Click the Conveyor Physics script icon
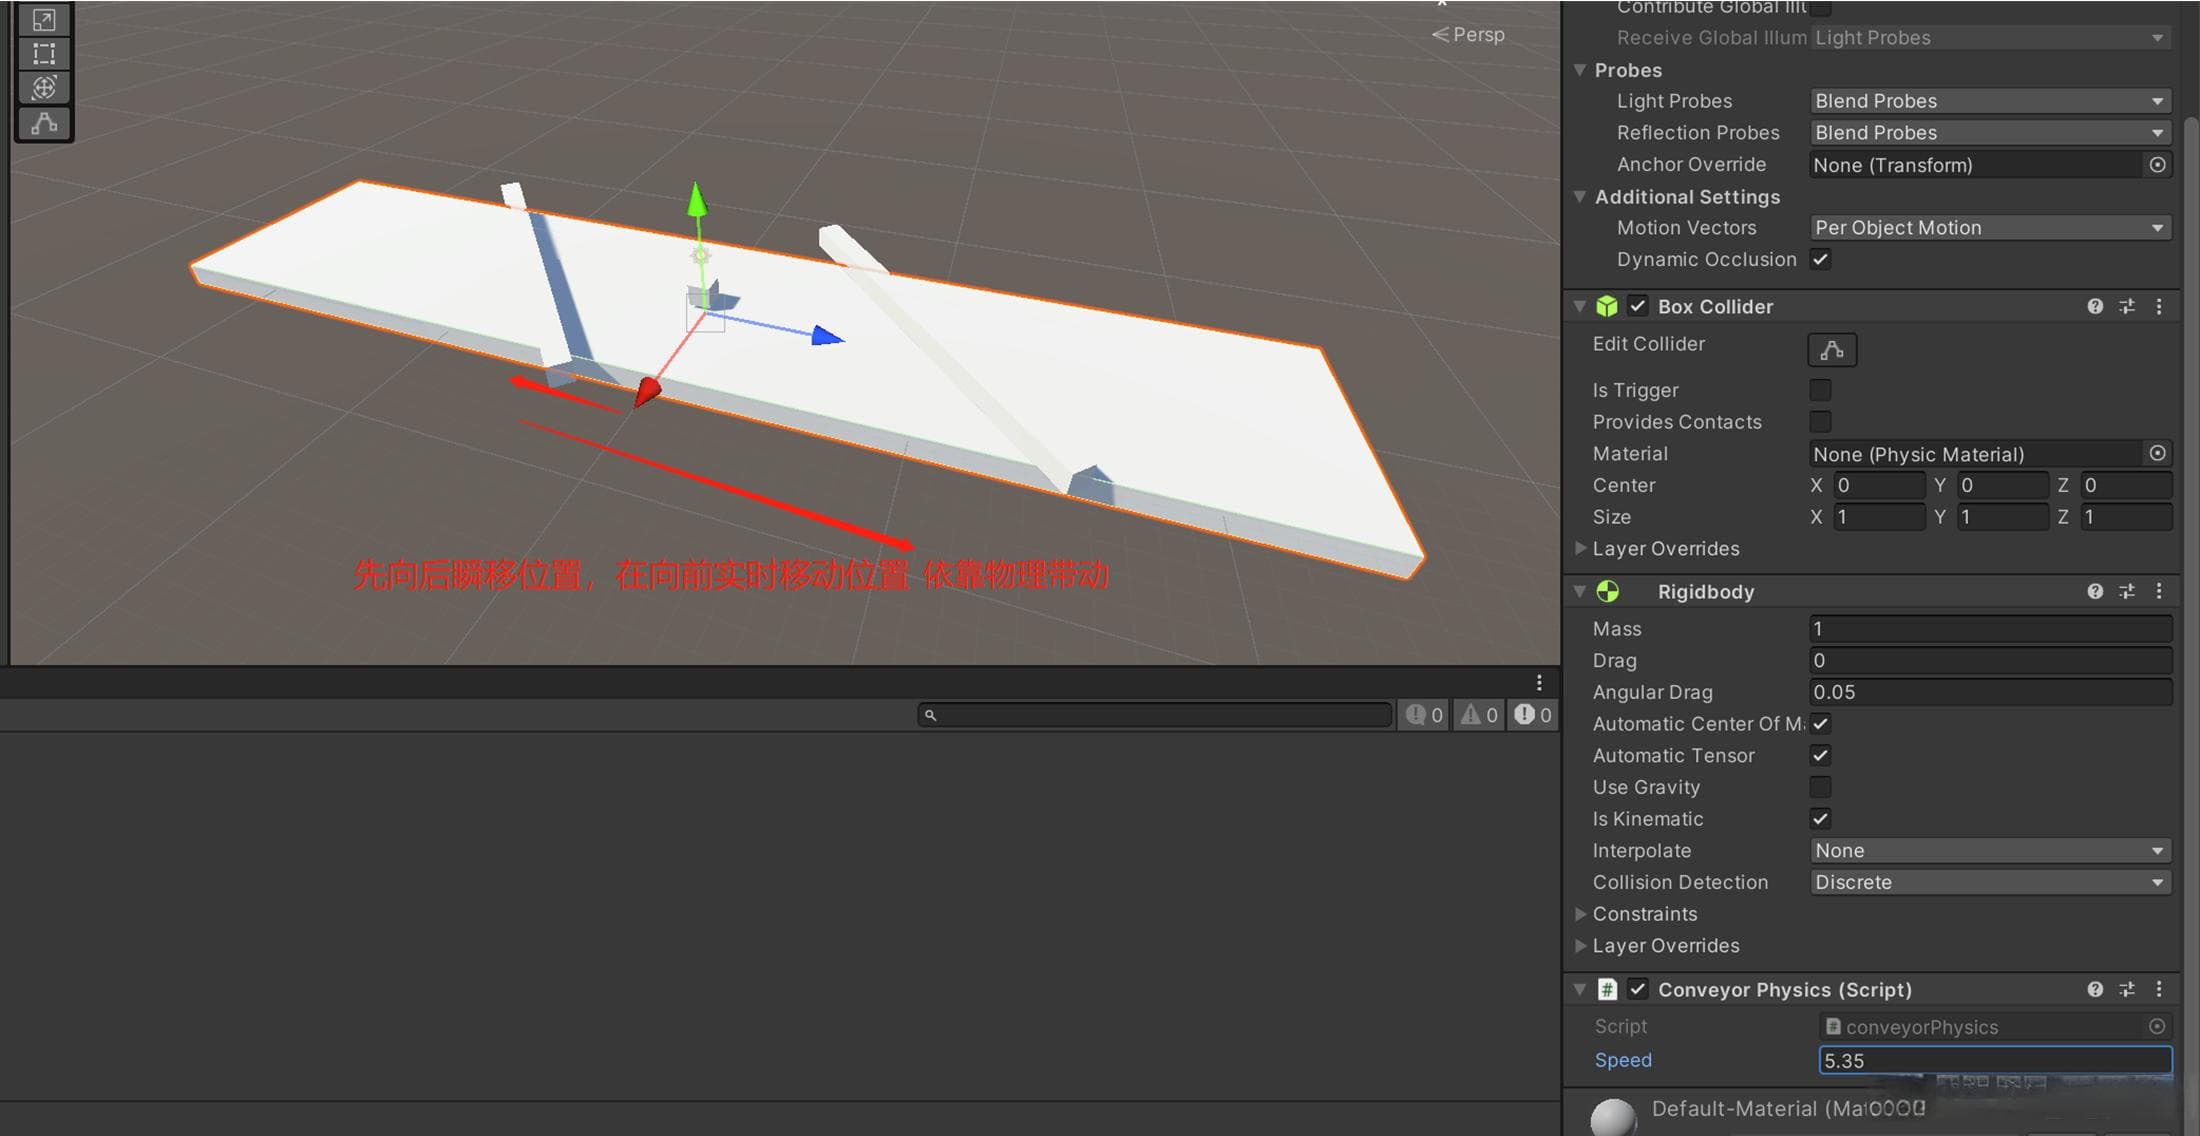 (x=1607, y=989)
